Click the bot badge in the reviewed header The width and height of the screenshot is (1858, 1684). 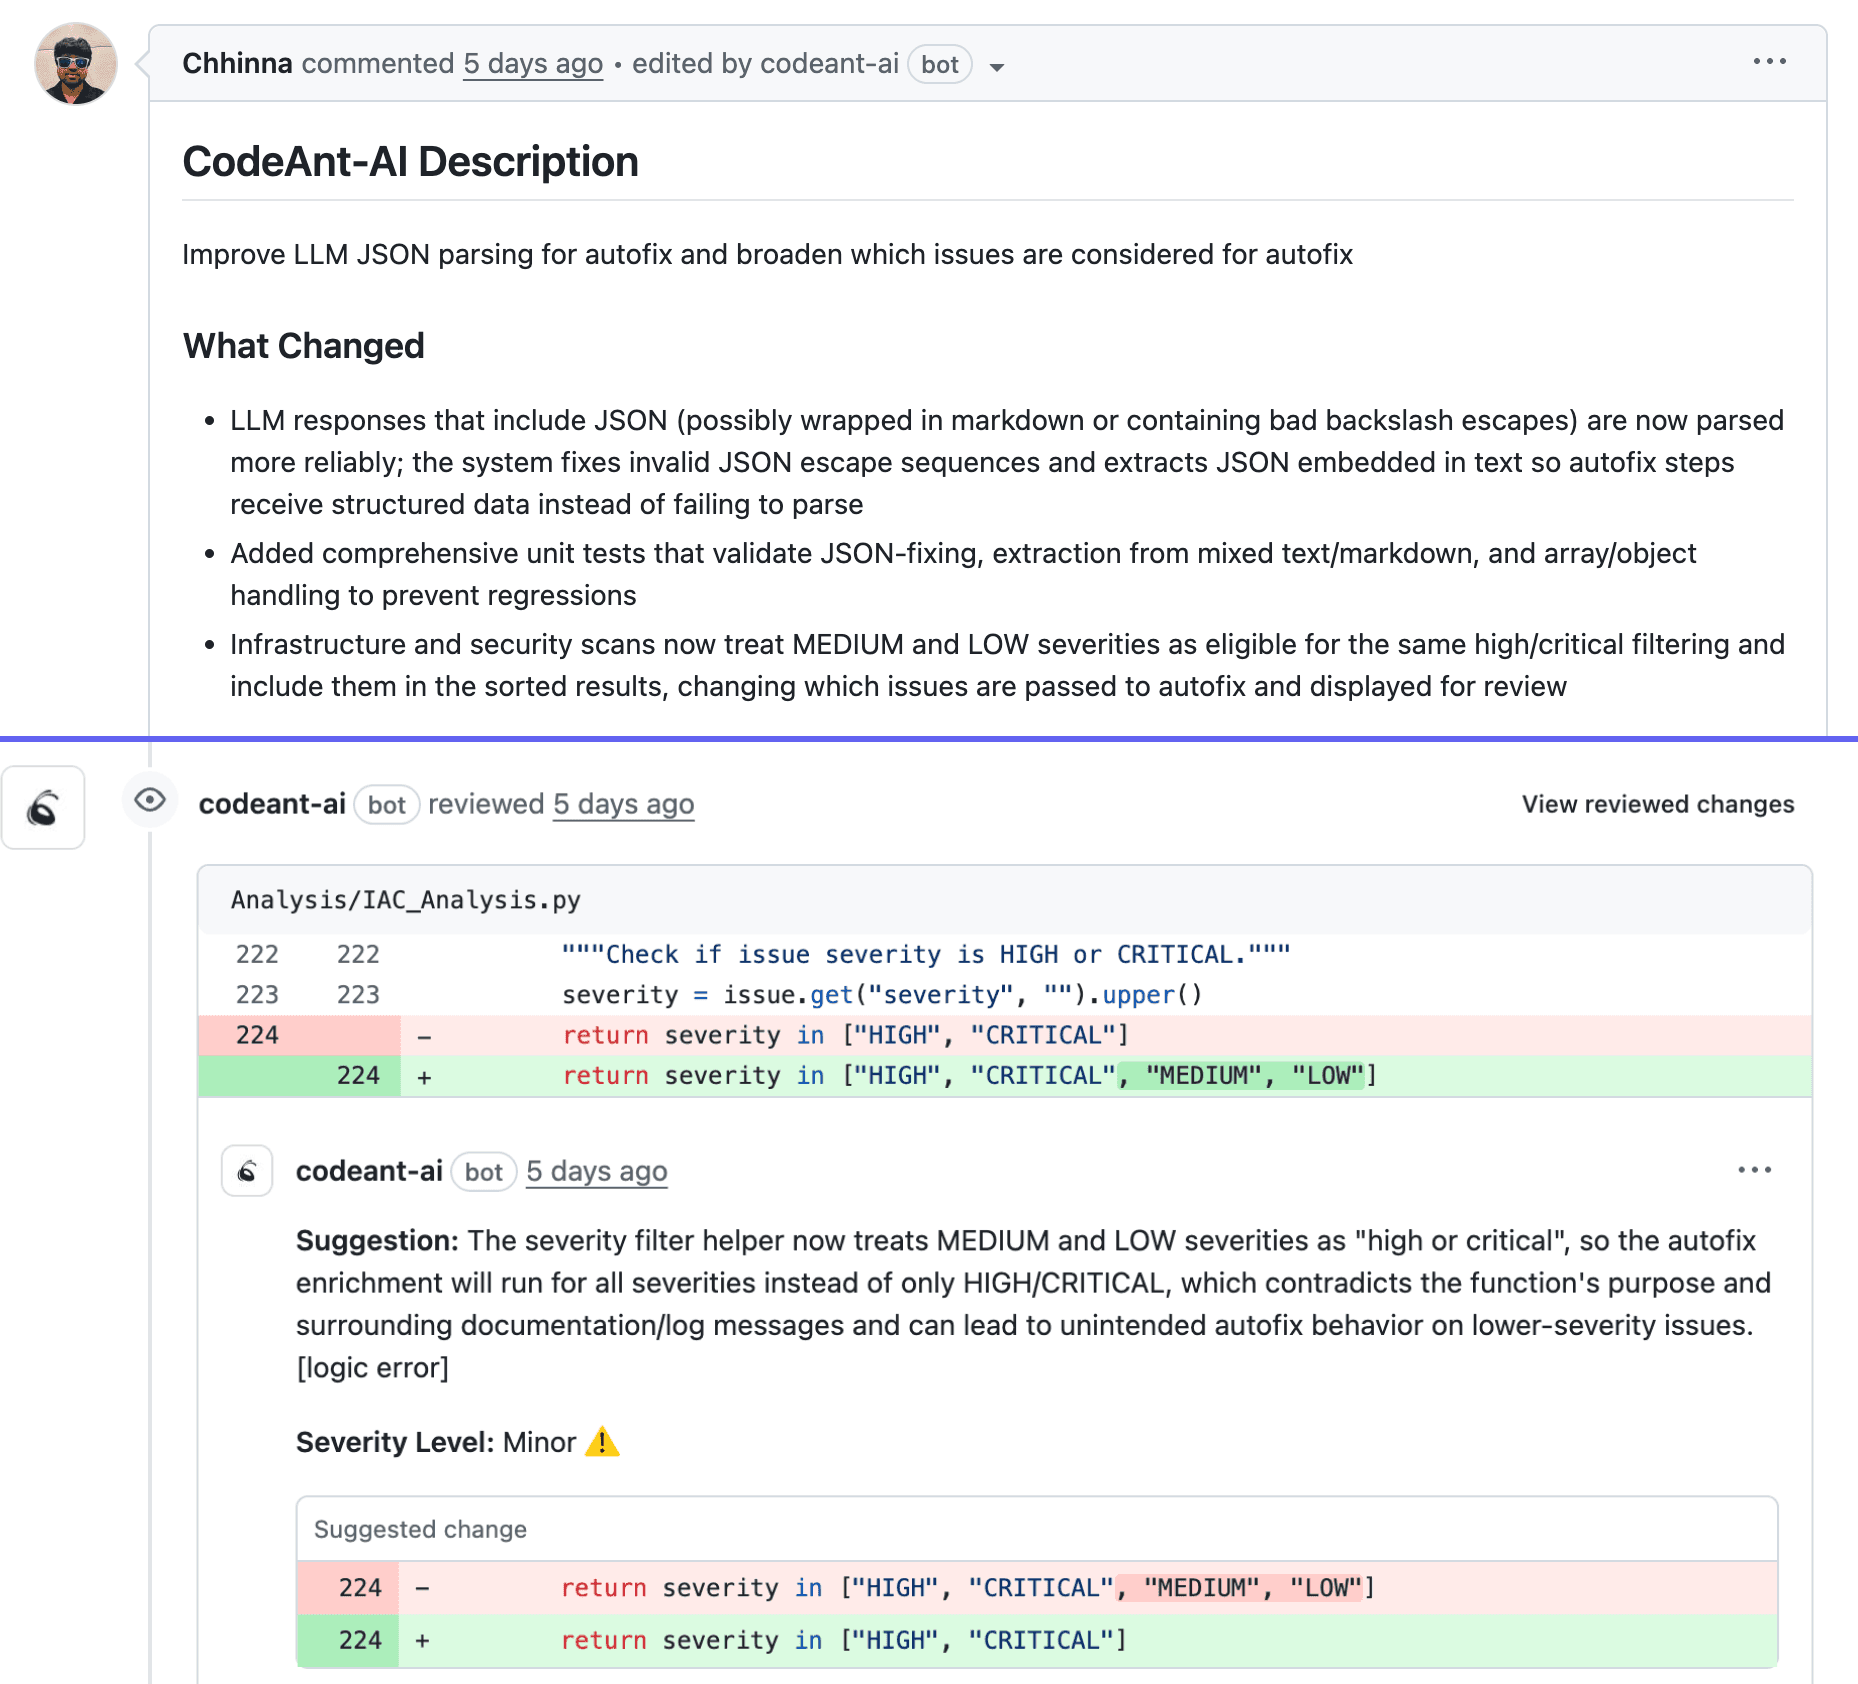point(387,805)
